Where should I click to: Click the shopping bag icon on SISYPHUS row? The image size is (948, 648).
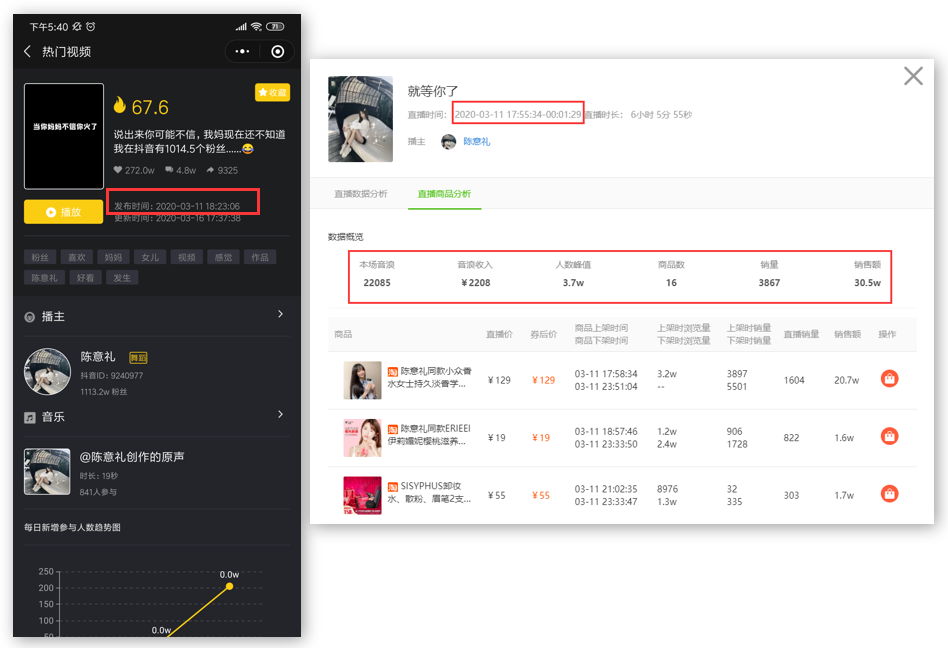[x=889, y=491]
